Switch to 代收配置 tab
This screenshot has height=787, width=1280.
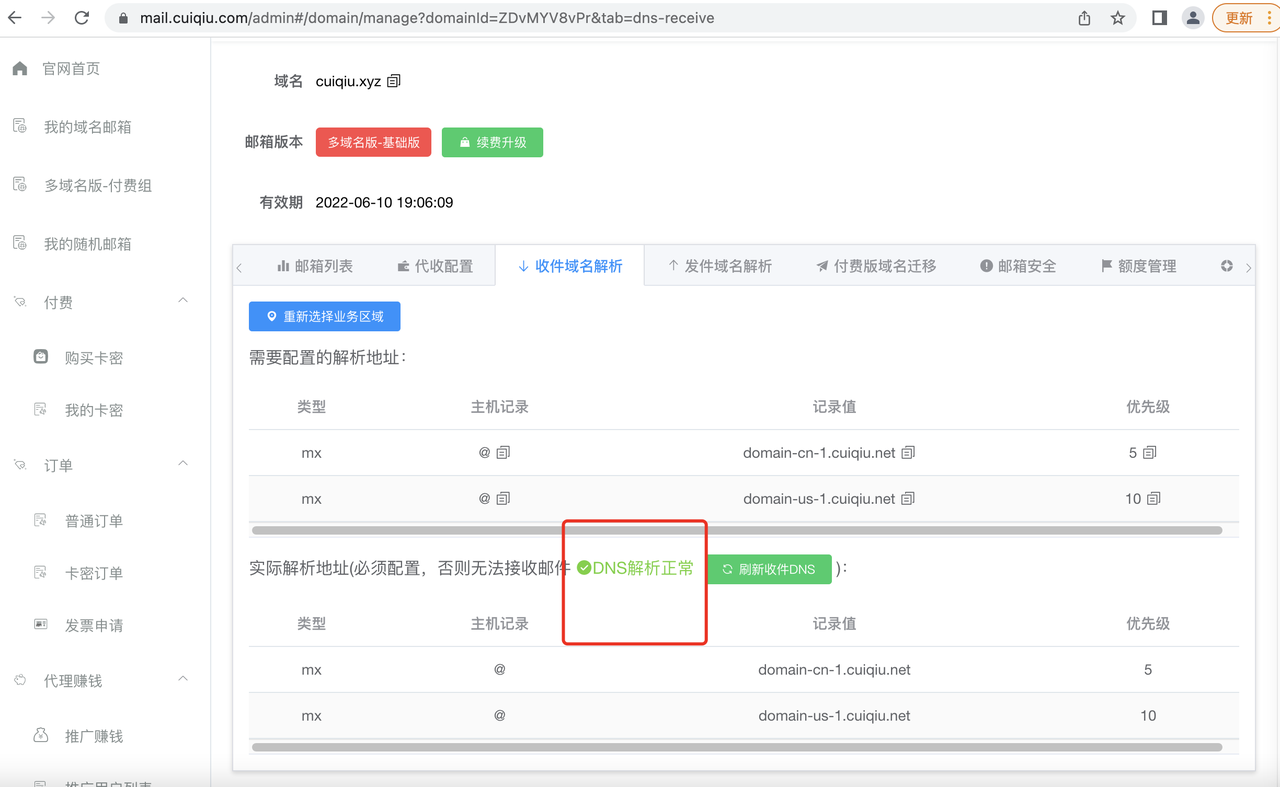point(434,266)
